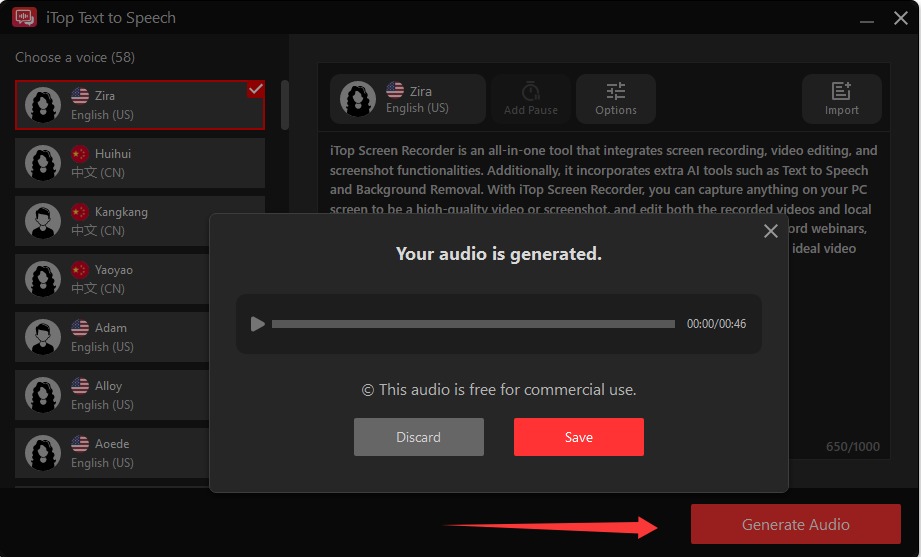Screen dimensions: 921x557
Task: Click the Alloy avatar icon
Action: tap(43, 395)
